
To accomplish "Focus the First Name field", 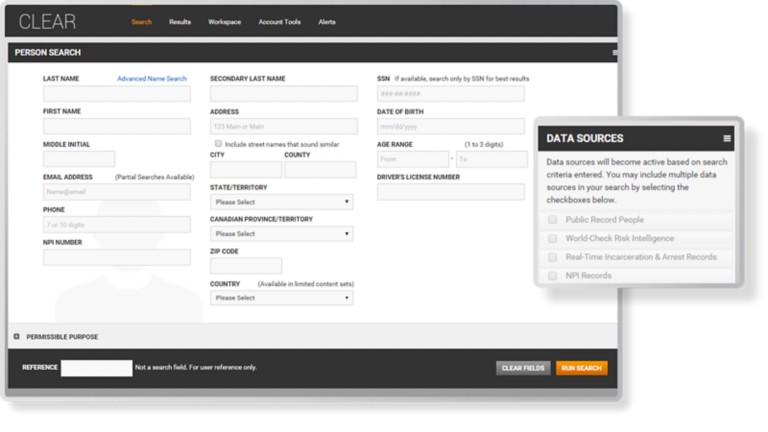I will click(117, 126).
